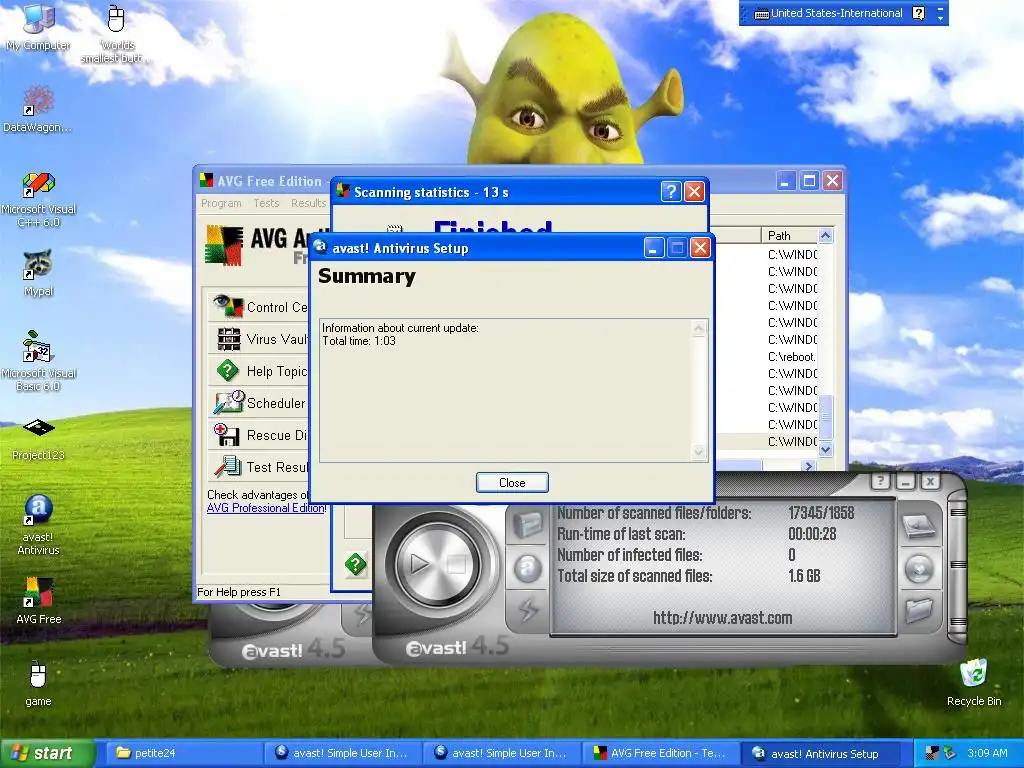The width and height of the screenshot is (1024, 768).
Task: Switch to AVG Free Edition taskbar item
Action: pyautogui.click(x=661, y=753)
